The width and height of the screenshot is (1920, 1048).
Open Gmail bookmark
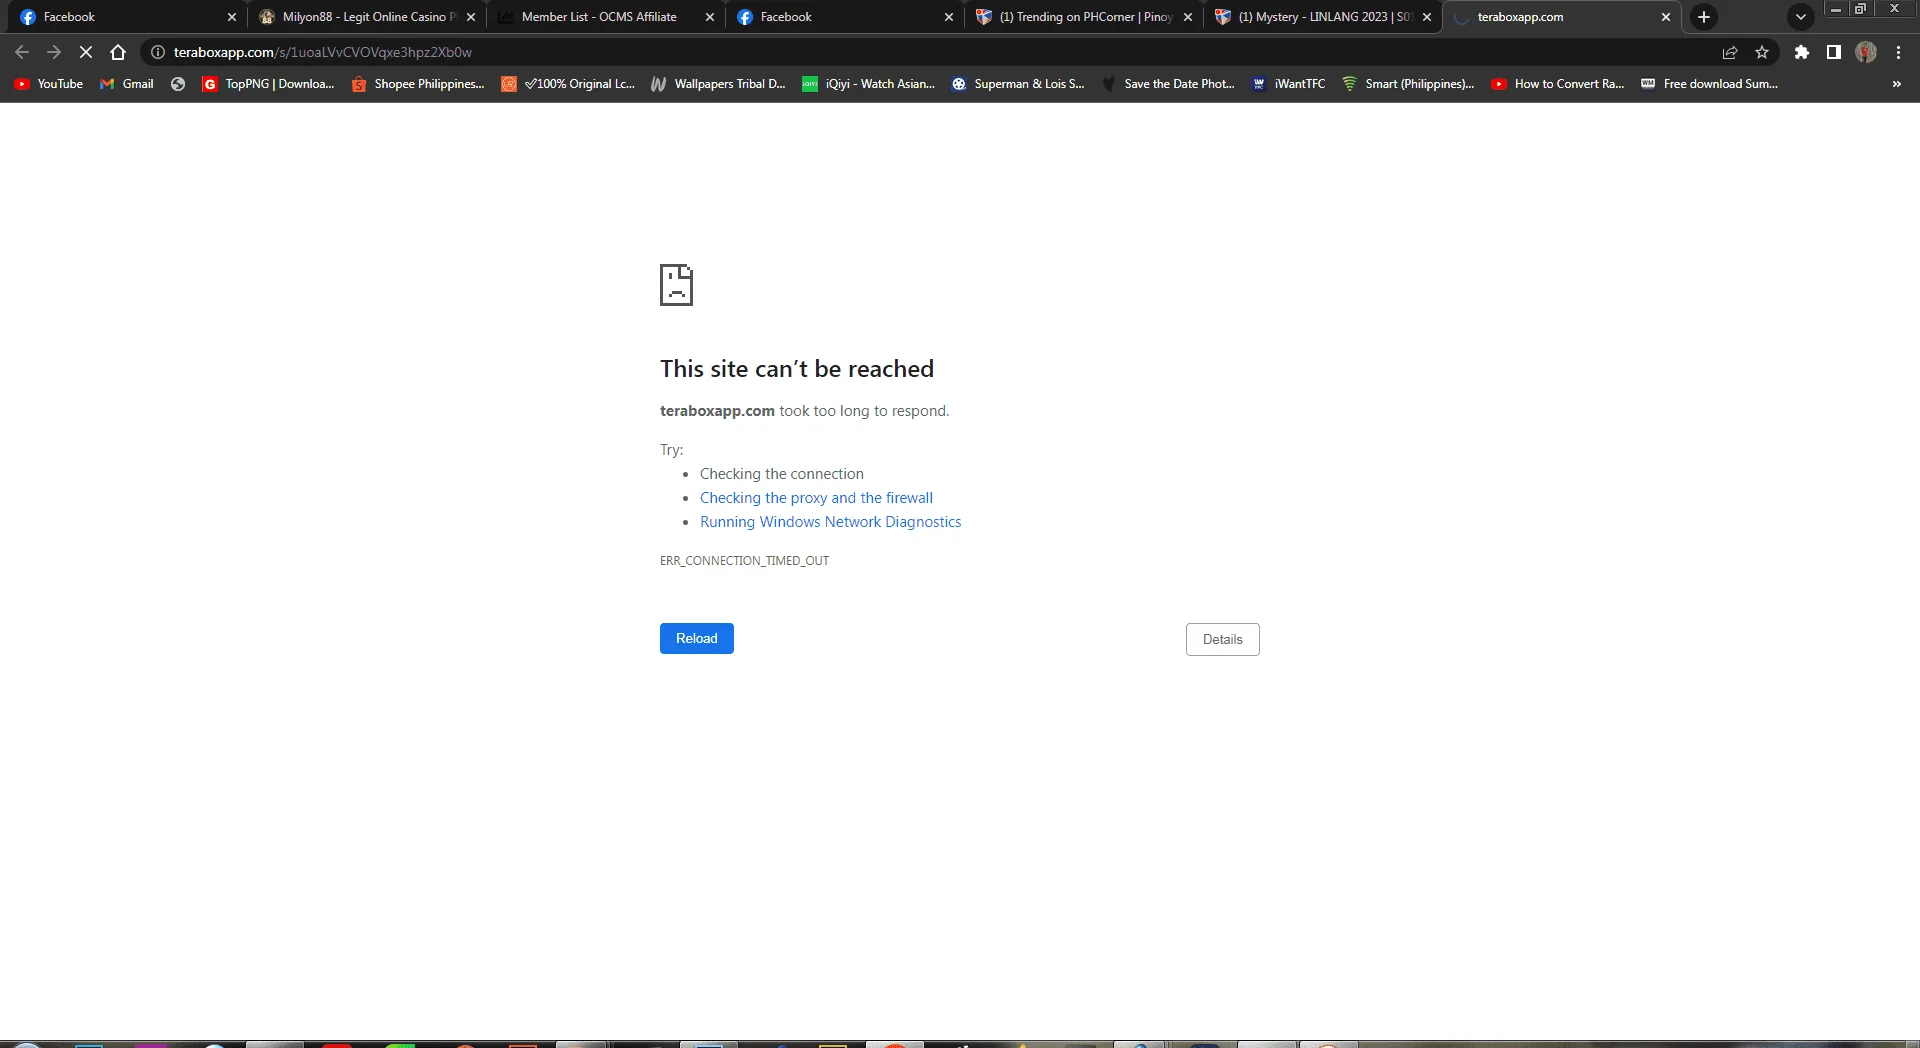[127, 84]
